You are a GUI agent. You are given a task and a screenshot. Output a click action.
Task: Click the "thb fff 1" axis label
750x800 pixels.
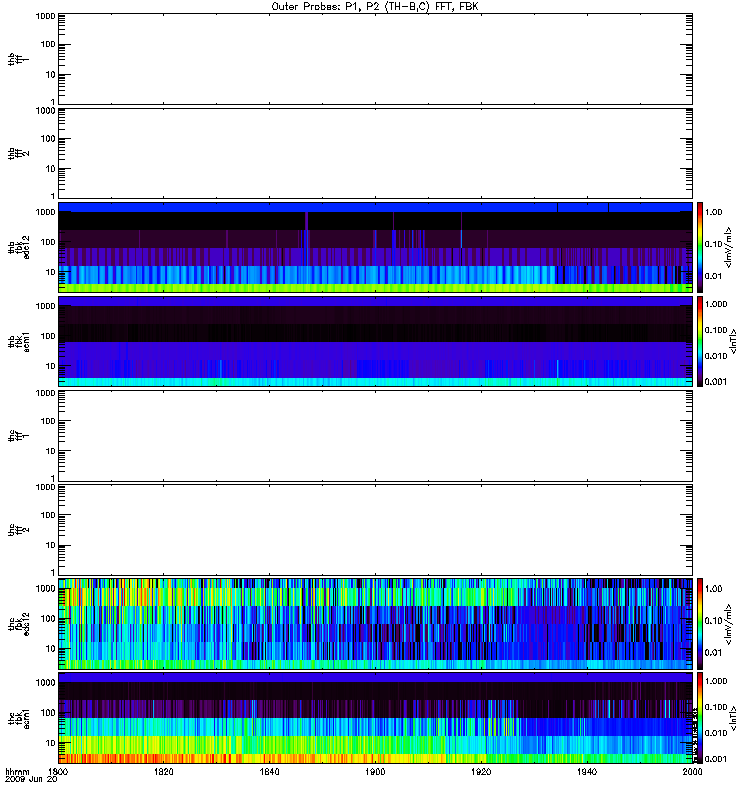[19, 59]
